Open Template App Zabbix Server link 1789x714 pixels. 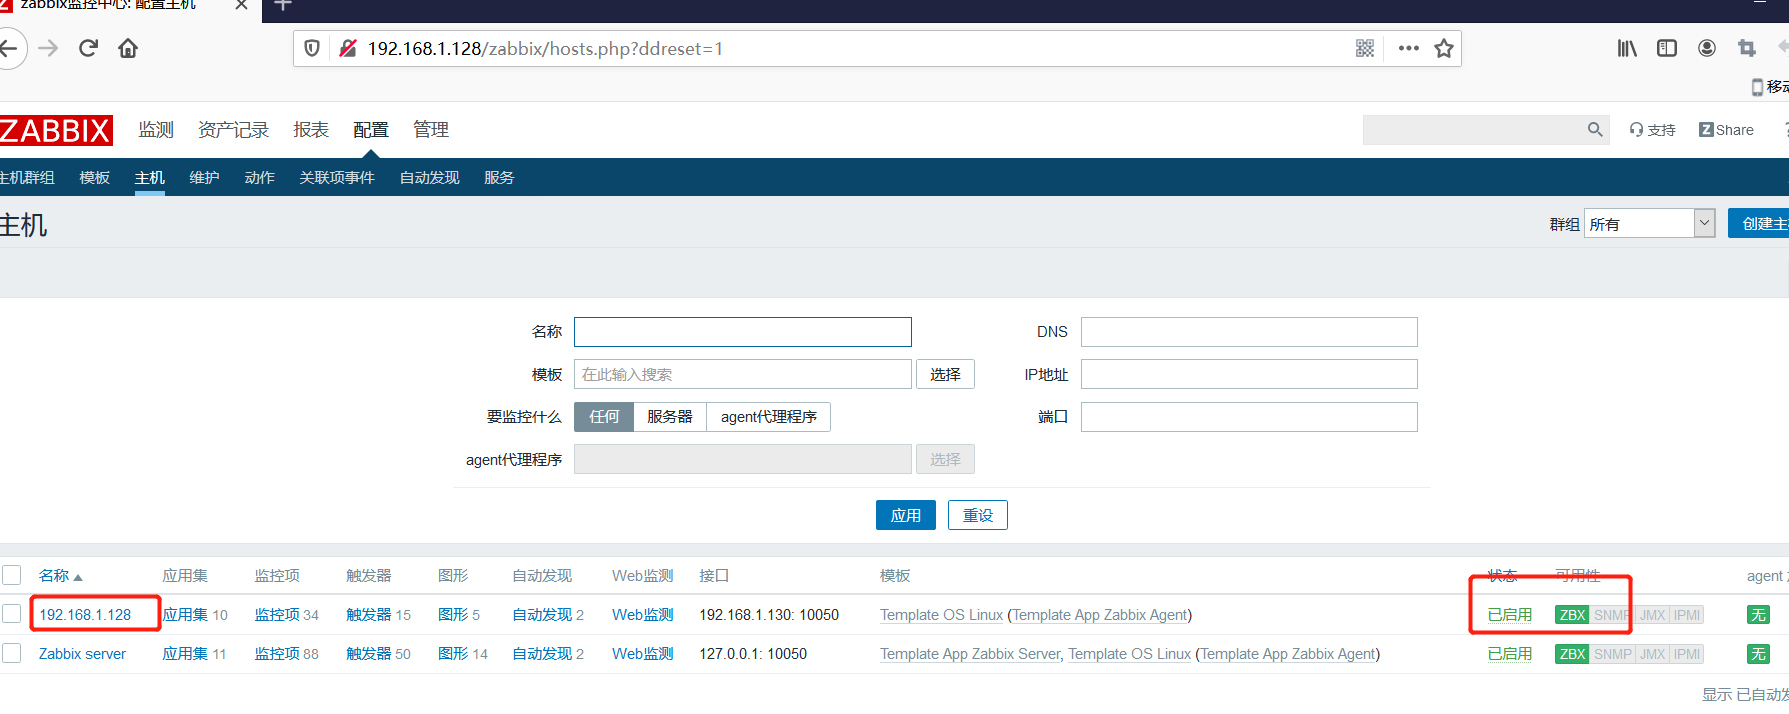970,654
